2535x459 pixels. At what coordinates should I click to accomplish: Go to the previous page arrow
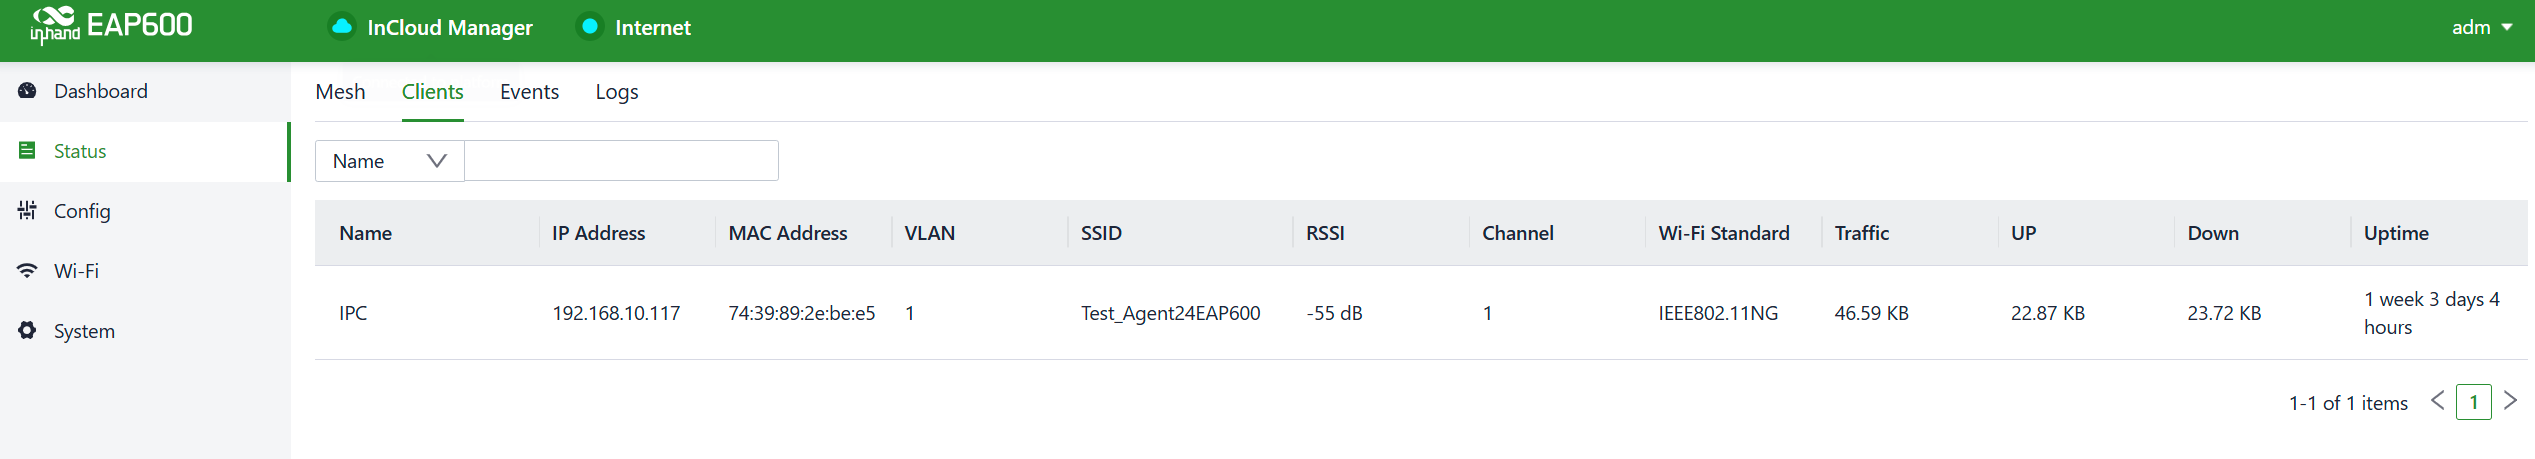click(x=2437, y=402)
